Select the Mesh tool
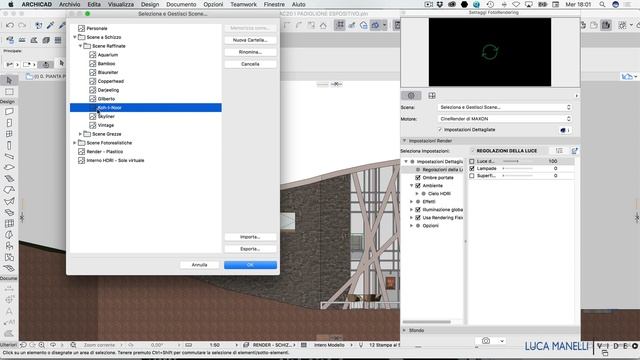 9,268
